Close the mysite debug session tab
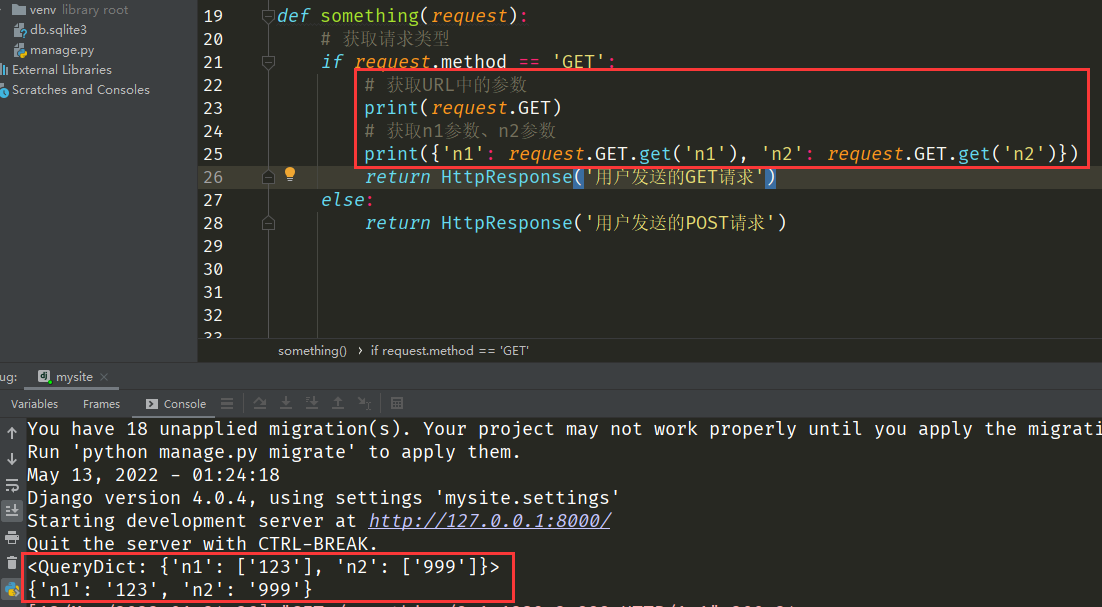 pos(105,377)
